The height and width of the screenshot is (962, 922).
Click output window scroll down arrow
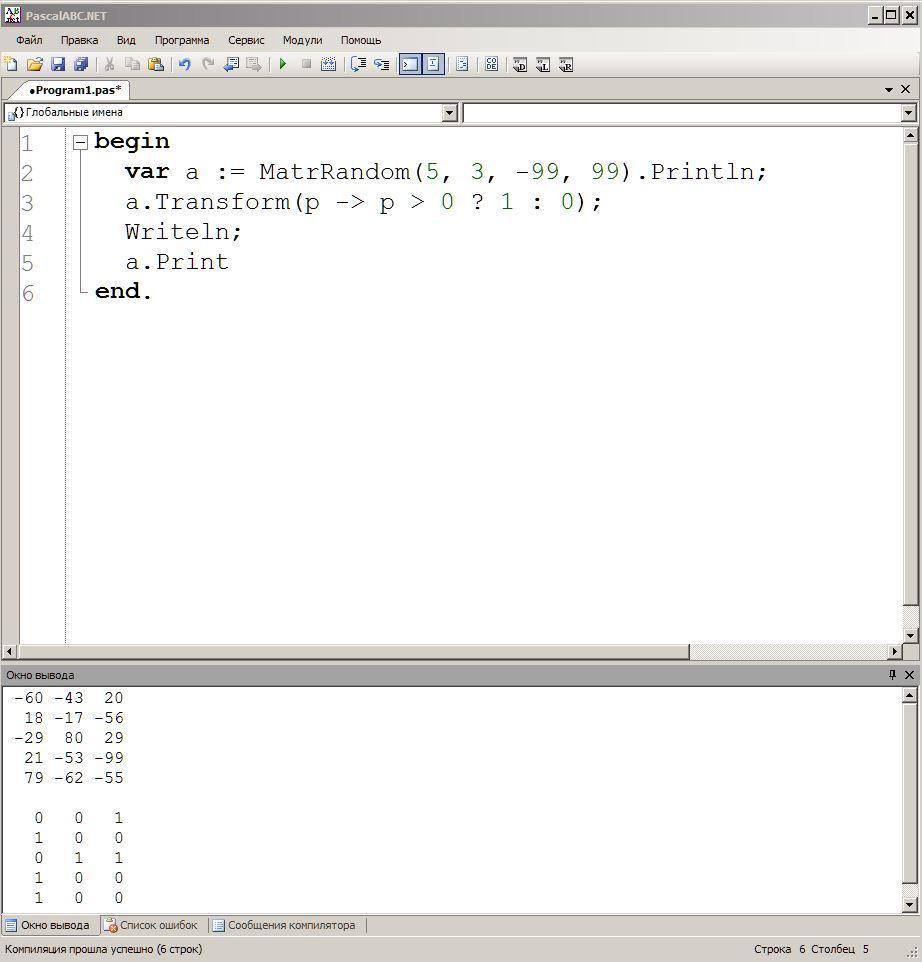(x=910, y=904)
